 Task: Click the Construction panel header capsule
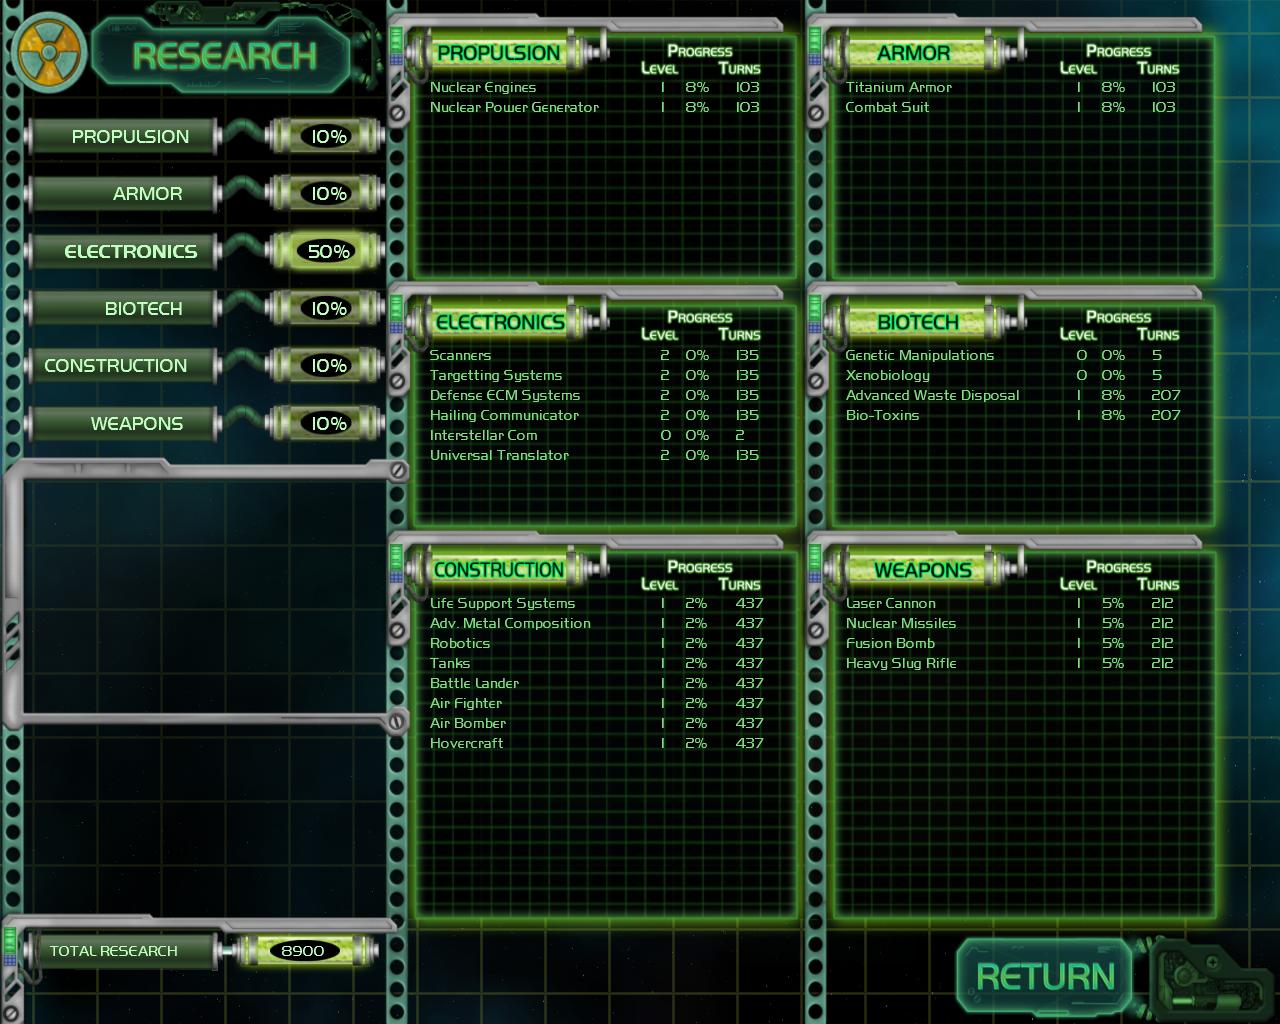point(500,570)
